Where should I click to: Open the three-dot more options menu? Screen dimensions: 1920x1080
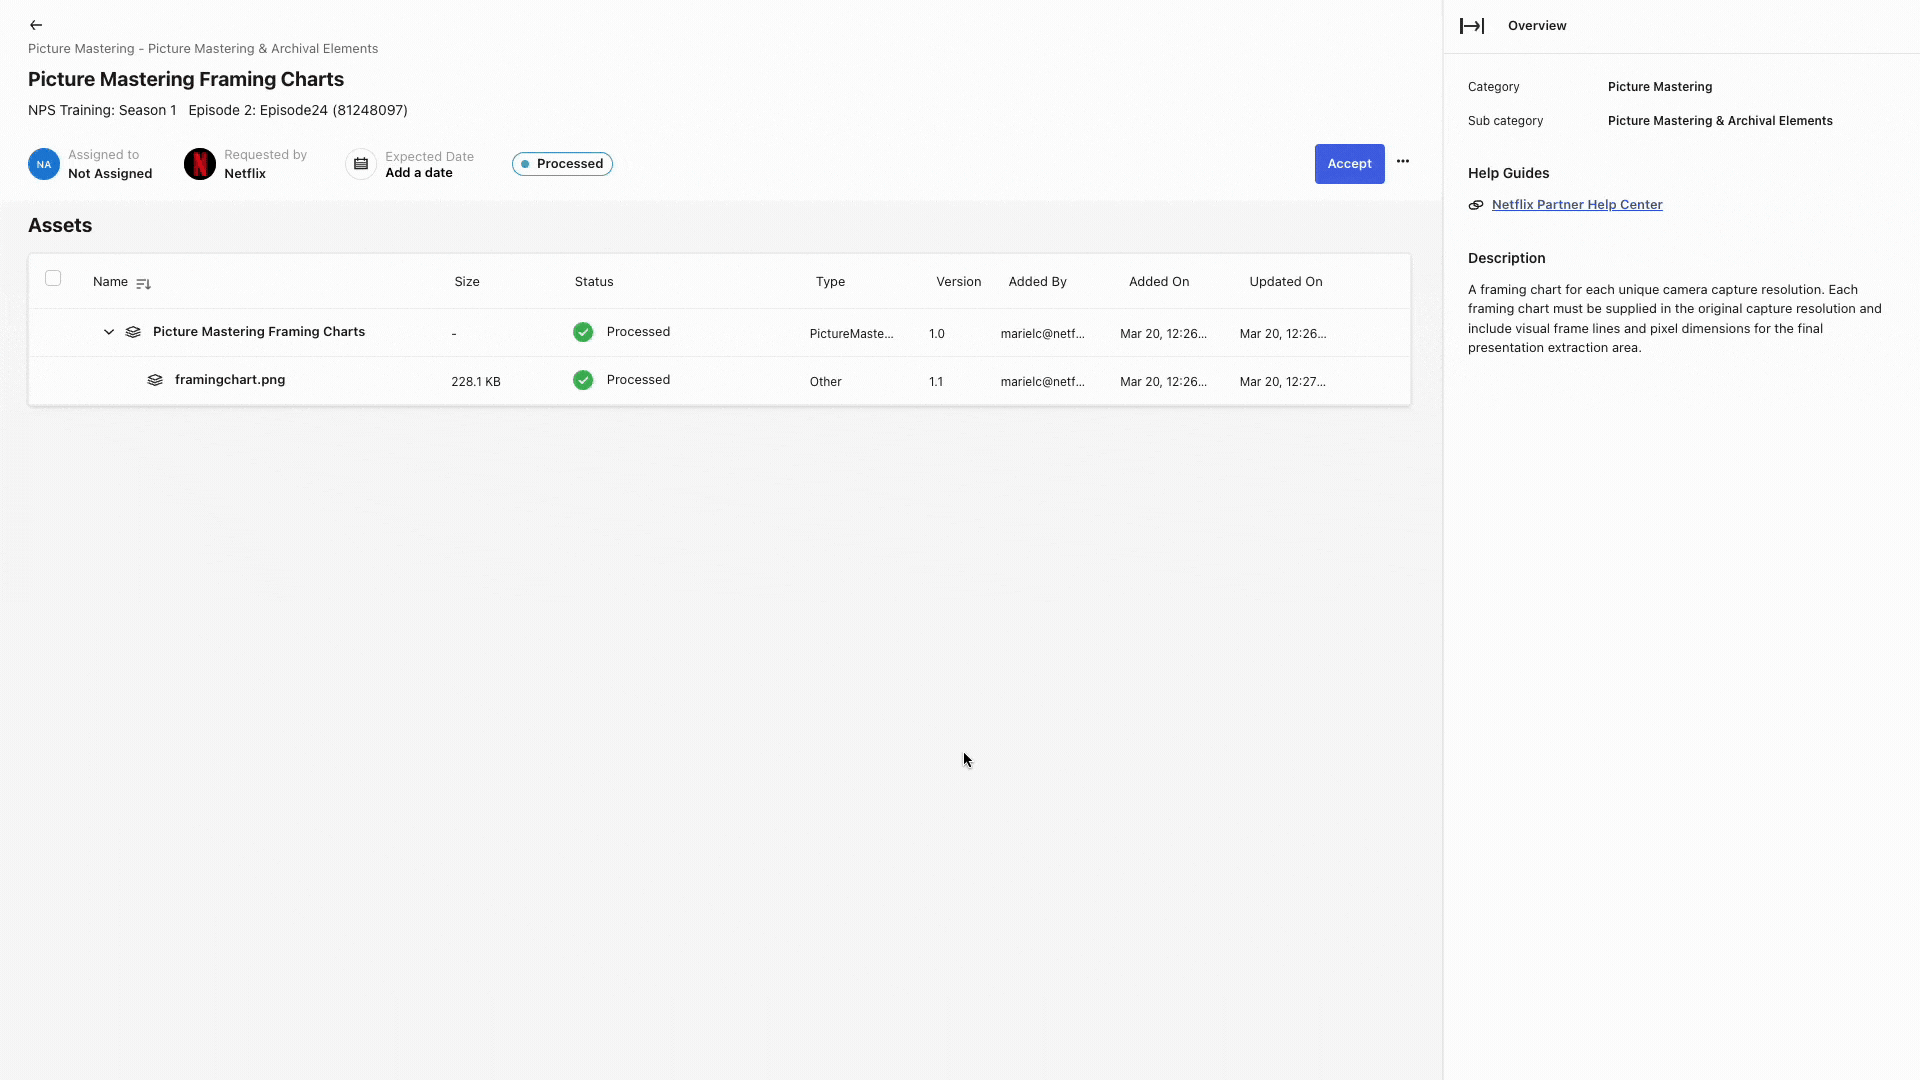[1403, 161]
